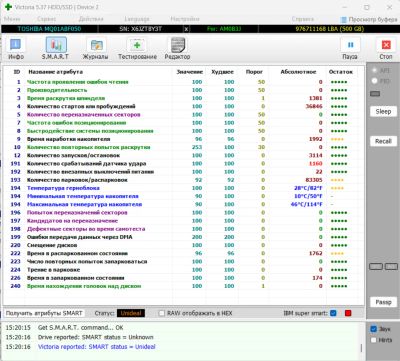This screenshot has width=400, height=361.
Task: Click absolute value 1762 in row 222
Action: click(316, 253)
